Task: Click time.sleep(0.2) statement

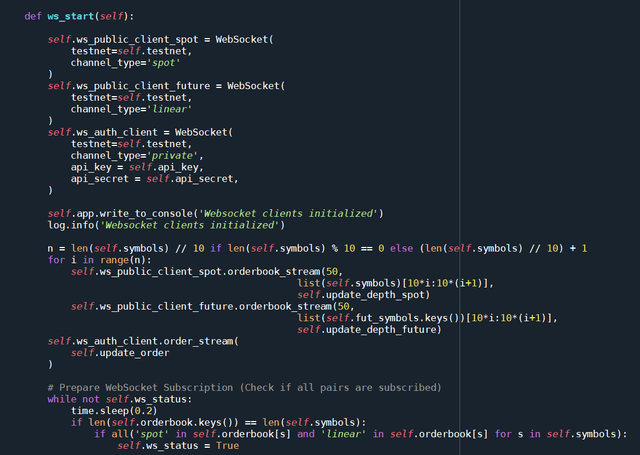Action: (x=114, y=411)
